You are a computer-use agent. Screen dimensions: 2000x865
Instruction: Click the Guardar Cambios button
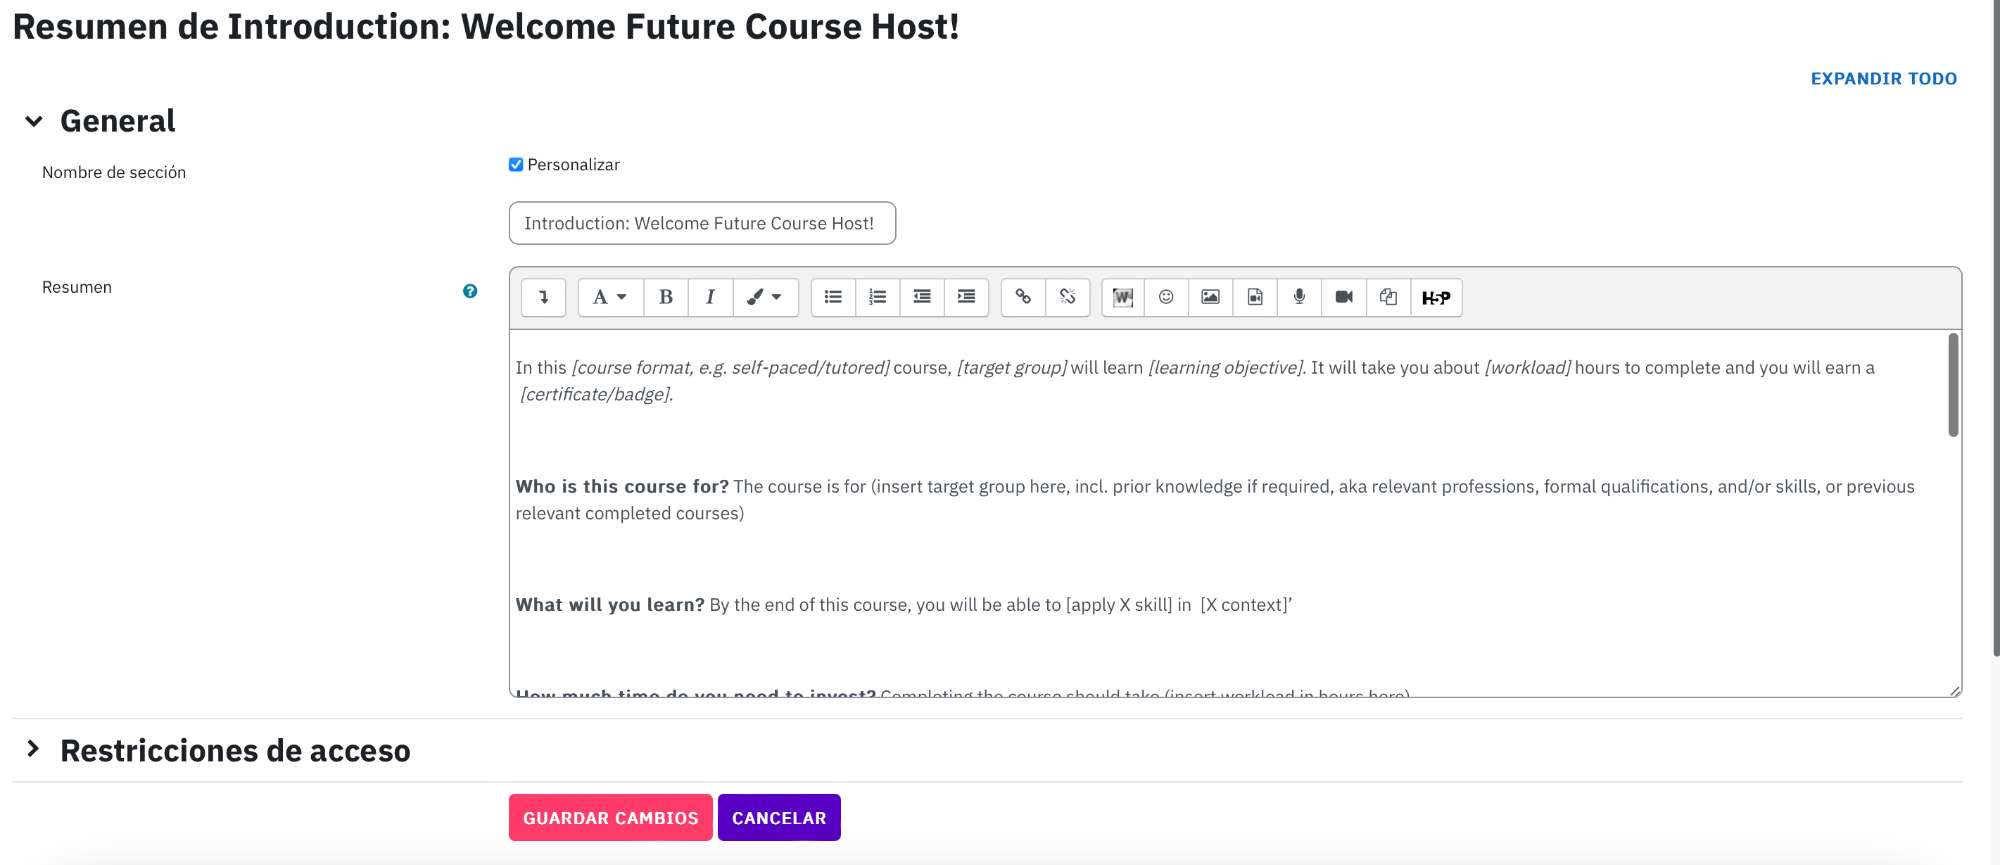pos(611,817)
